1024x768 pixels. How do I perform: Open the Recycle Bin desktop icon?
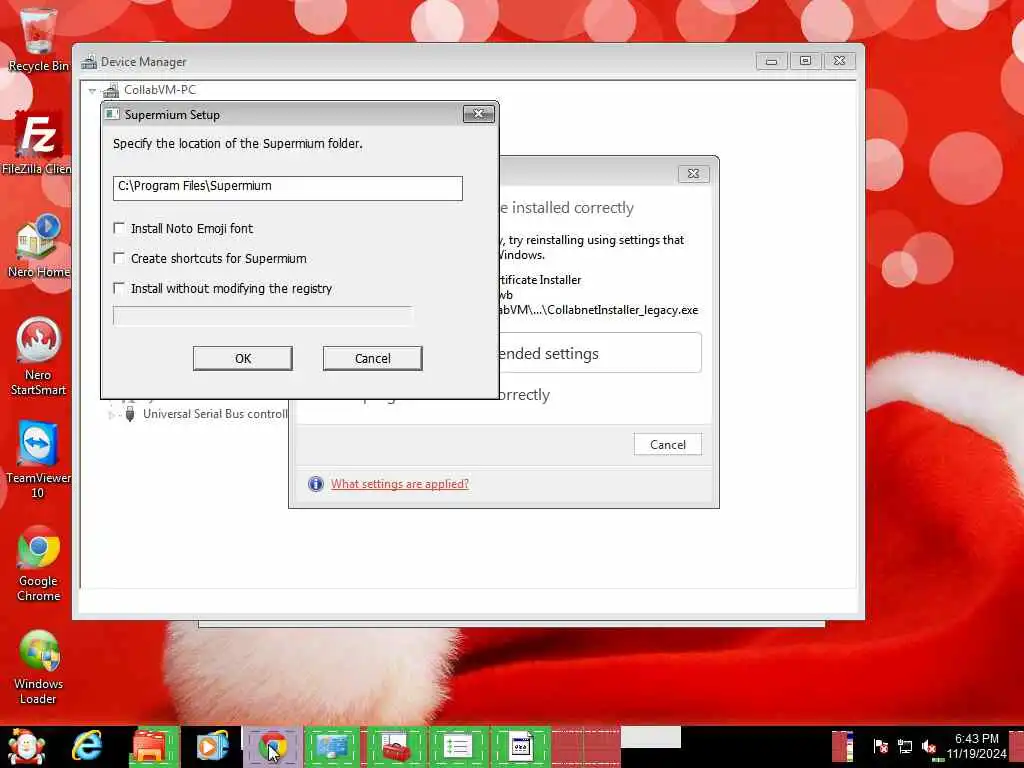(37, 39)
